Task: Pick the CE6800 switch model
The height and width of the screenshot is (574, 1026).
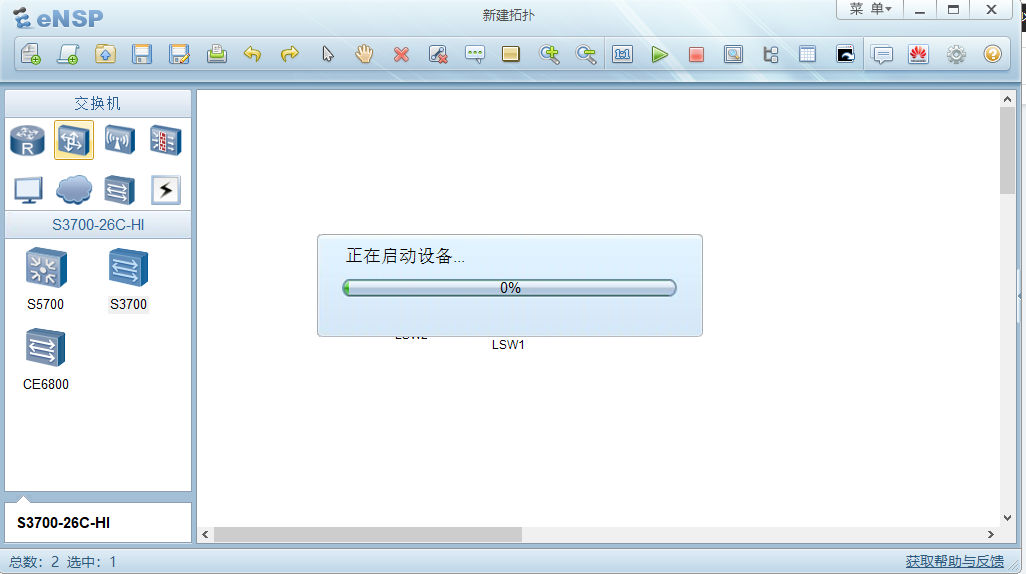Action: click(x=45, y=349)
